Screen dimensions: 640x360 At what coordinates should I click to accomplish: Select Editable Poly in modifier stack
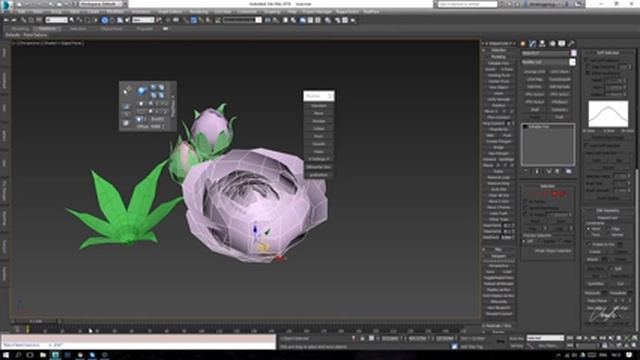539,127
